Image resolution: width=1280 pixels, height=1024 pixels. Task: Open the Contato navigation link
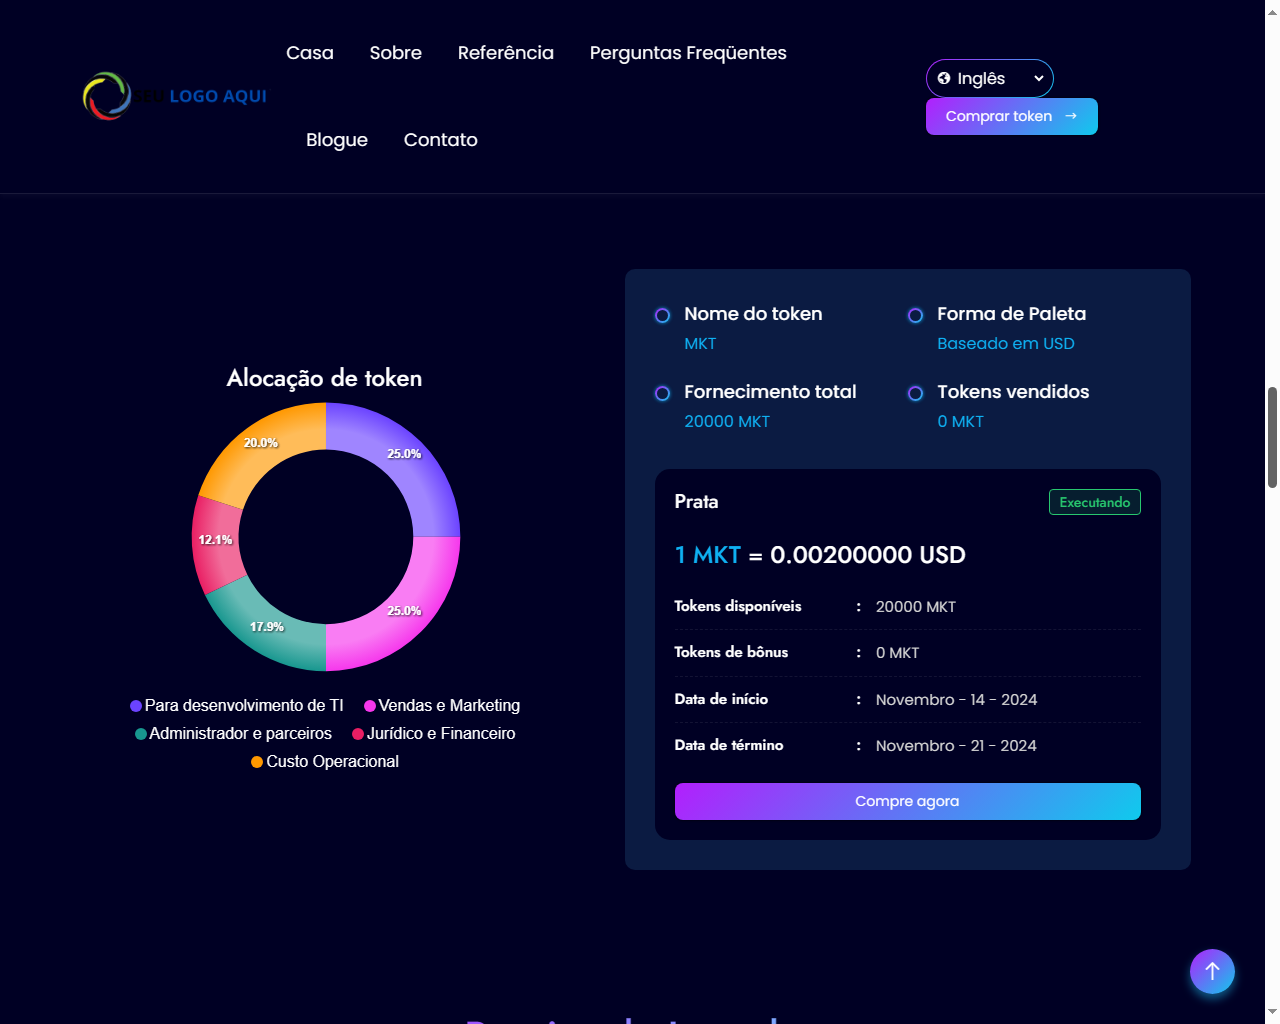click(x=440, y=140)
